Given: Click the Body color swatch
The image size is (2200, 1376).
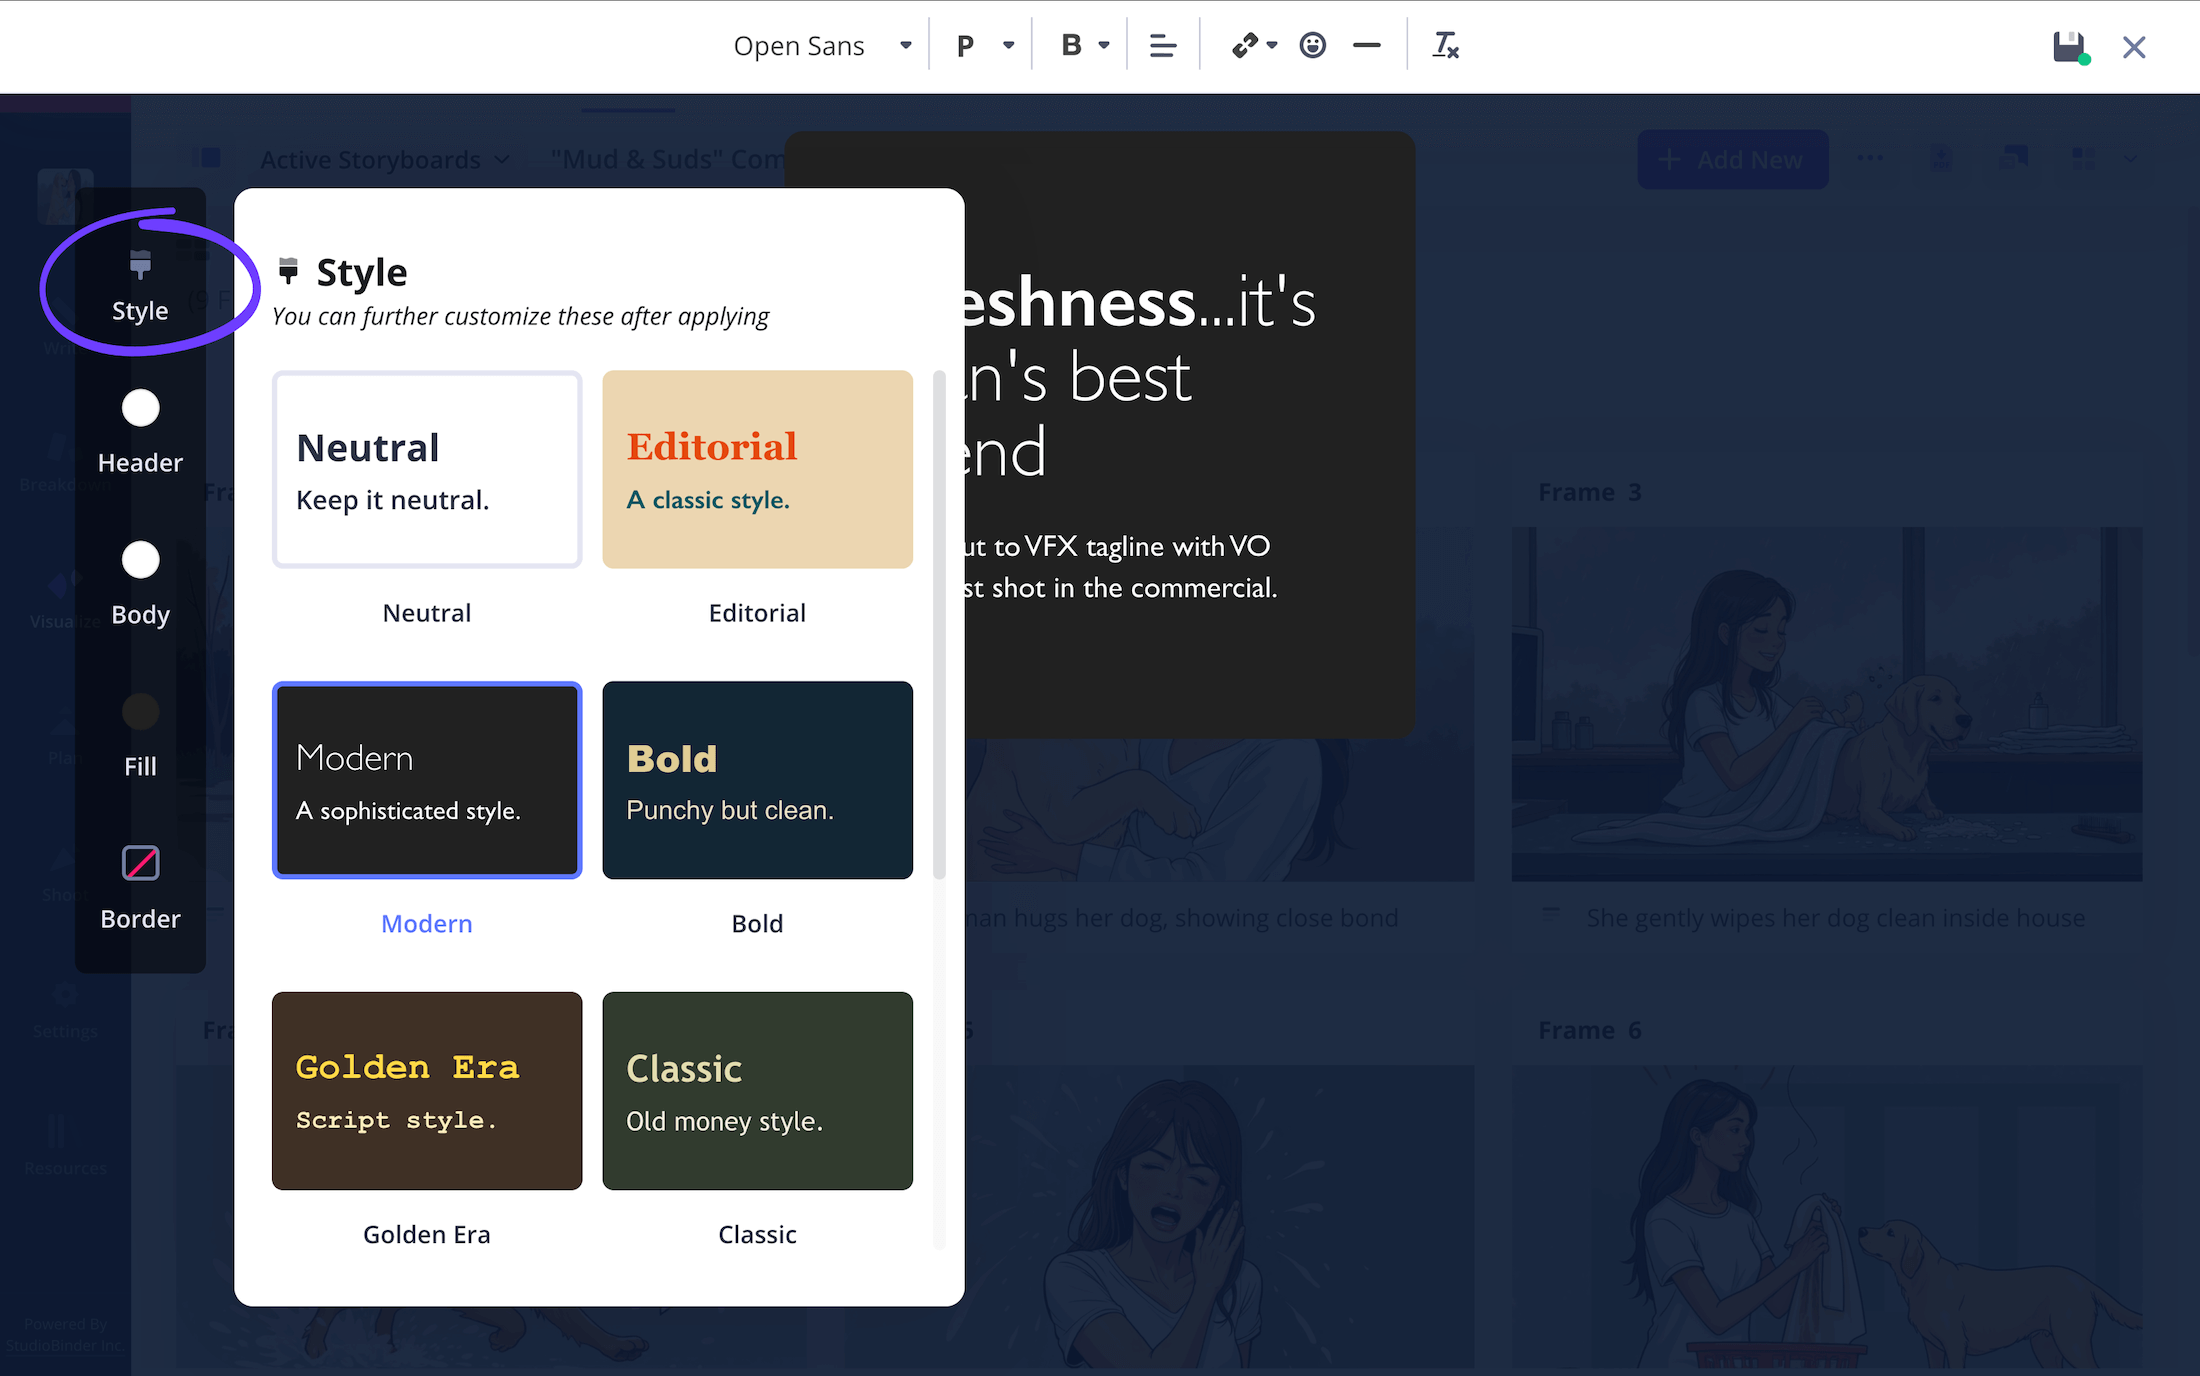Looking at the screenshot, I should (140, 560).
